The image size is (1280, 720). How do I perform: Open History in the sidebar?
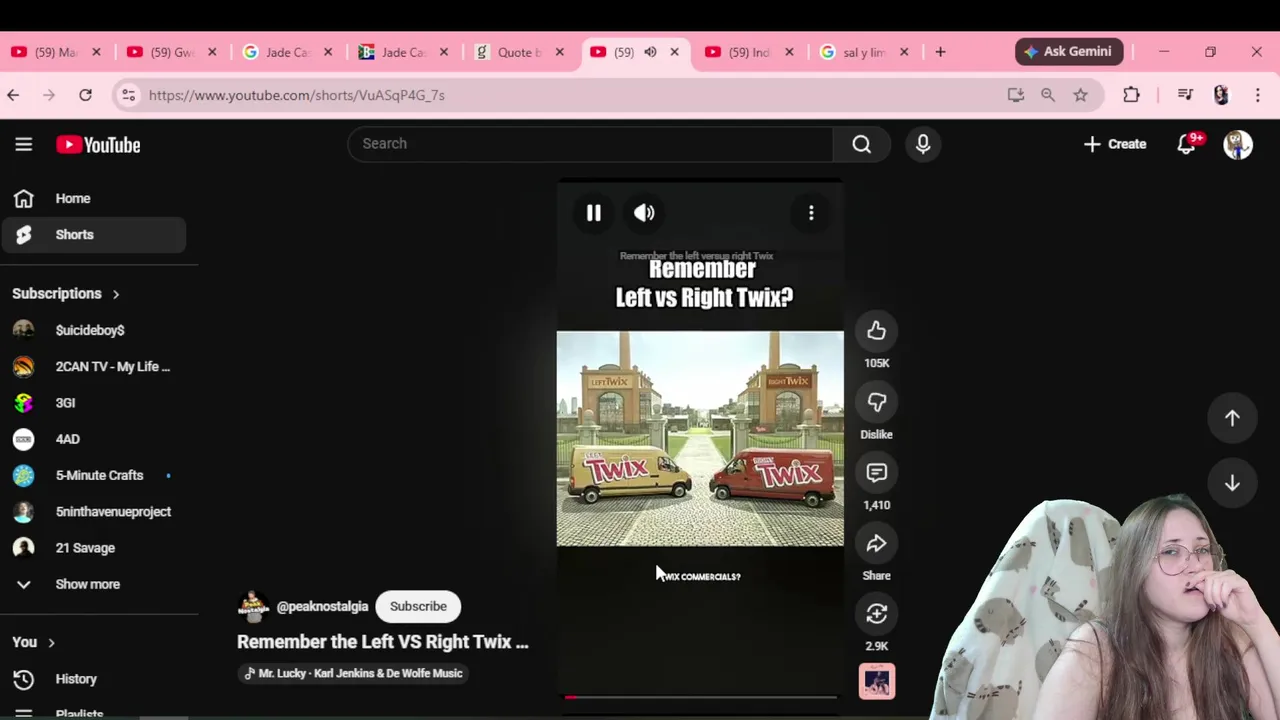pos(93,679)
